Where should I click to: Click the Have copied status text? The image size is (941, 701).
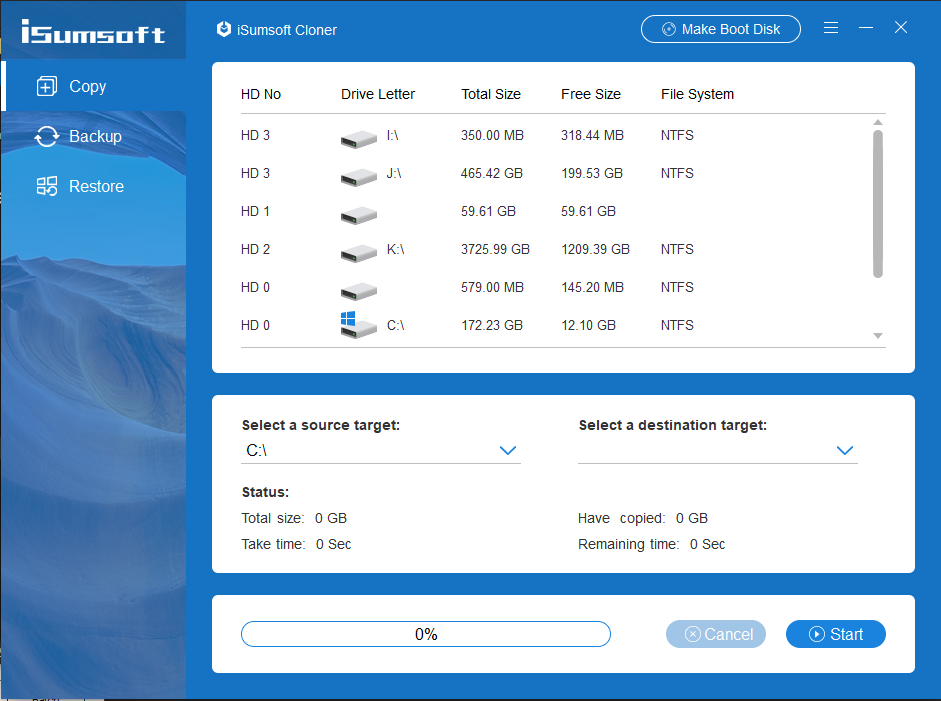[643, 518]
